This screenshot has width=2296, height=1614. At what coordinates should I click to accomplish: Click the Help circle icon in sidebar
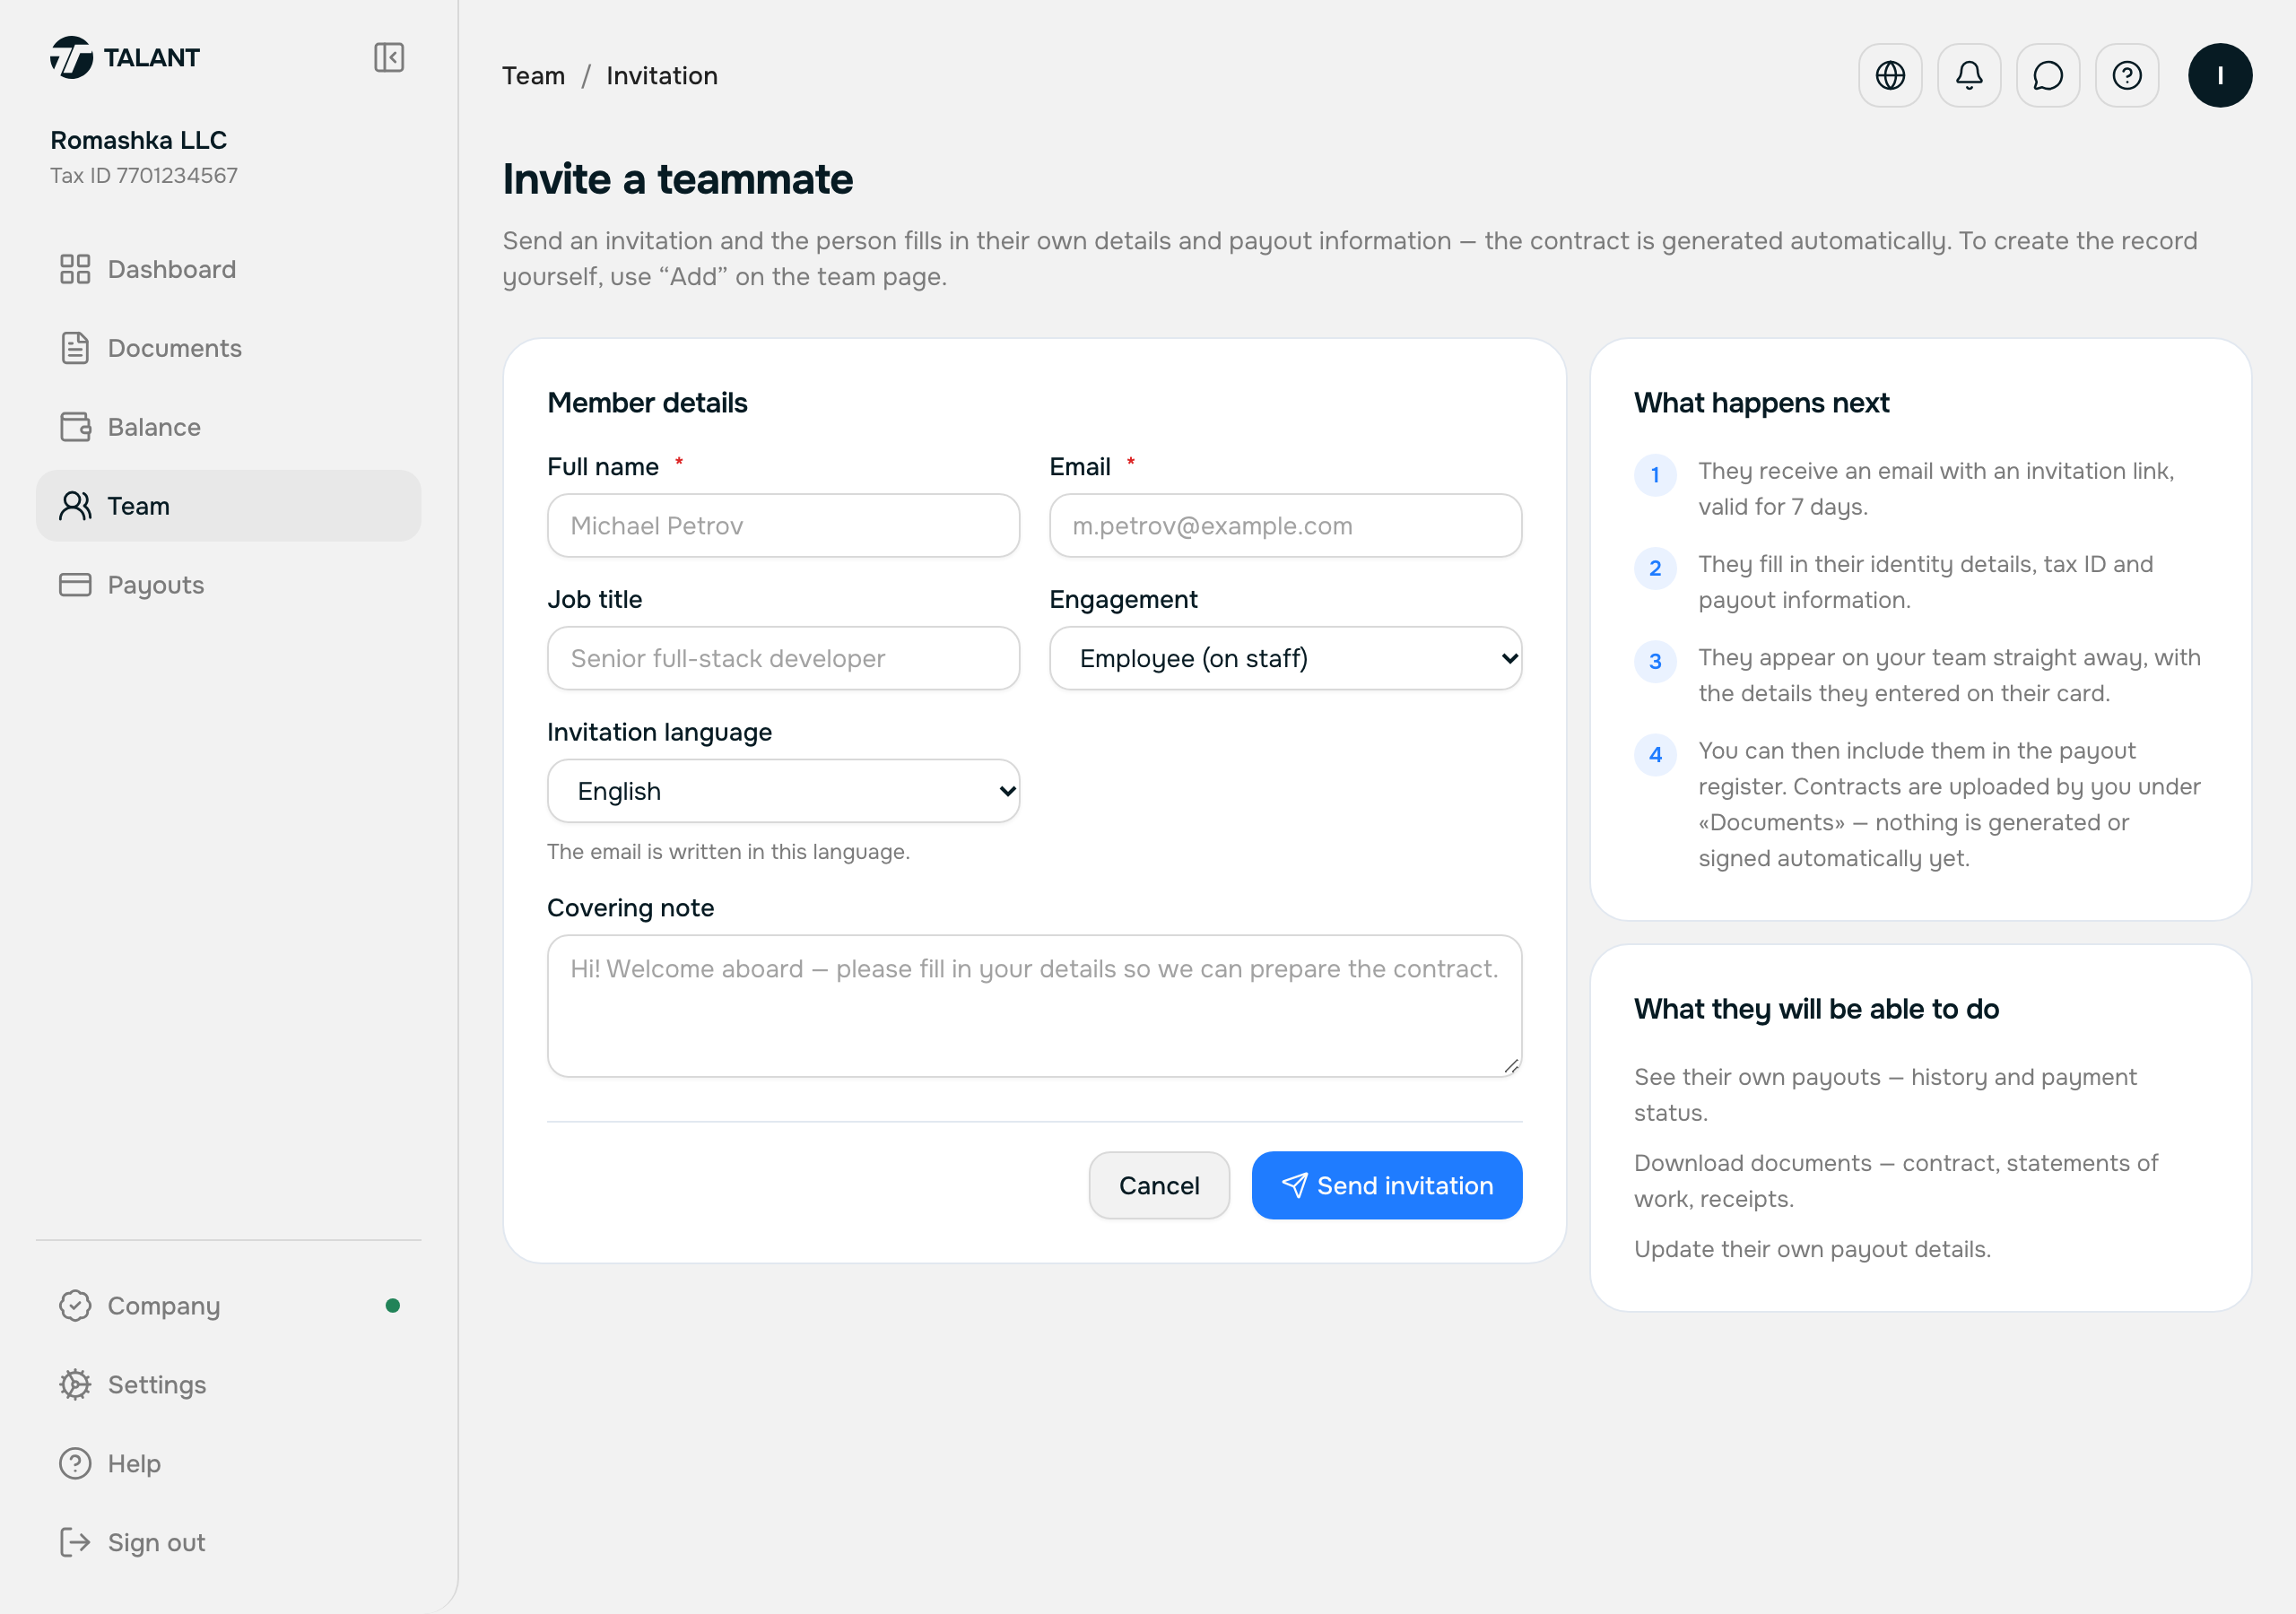coord(75,1464)
